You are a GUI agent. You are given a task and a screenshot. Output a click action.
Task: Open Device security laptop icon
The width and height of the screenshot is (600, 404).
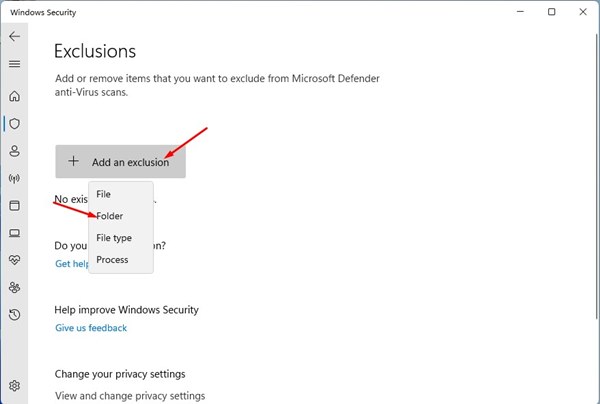pos(14,233)
